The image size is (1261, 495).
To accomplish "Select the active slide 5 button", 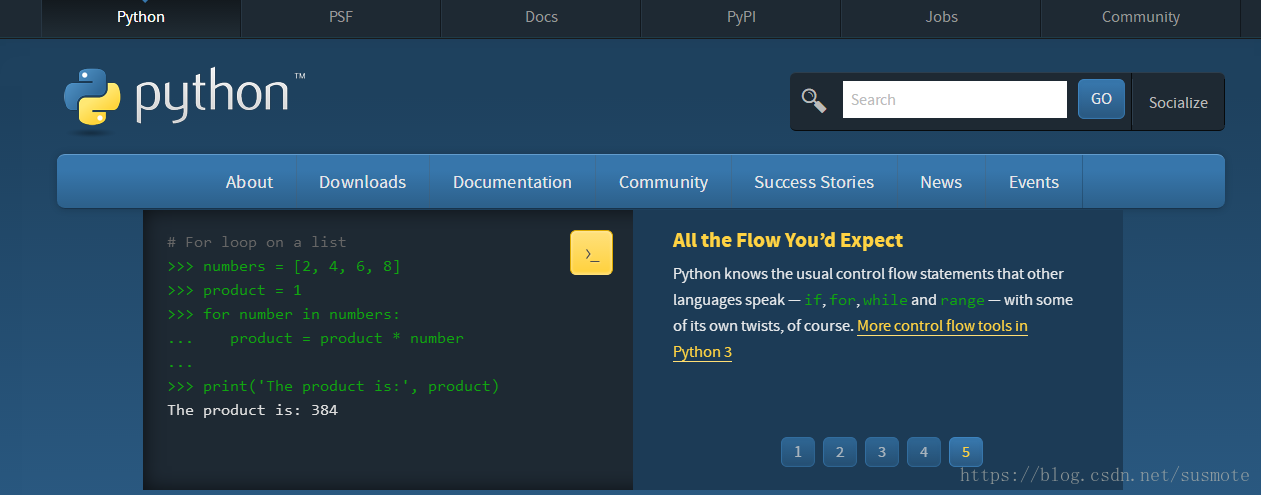I will pyautogui.click(x=966, y=452).
